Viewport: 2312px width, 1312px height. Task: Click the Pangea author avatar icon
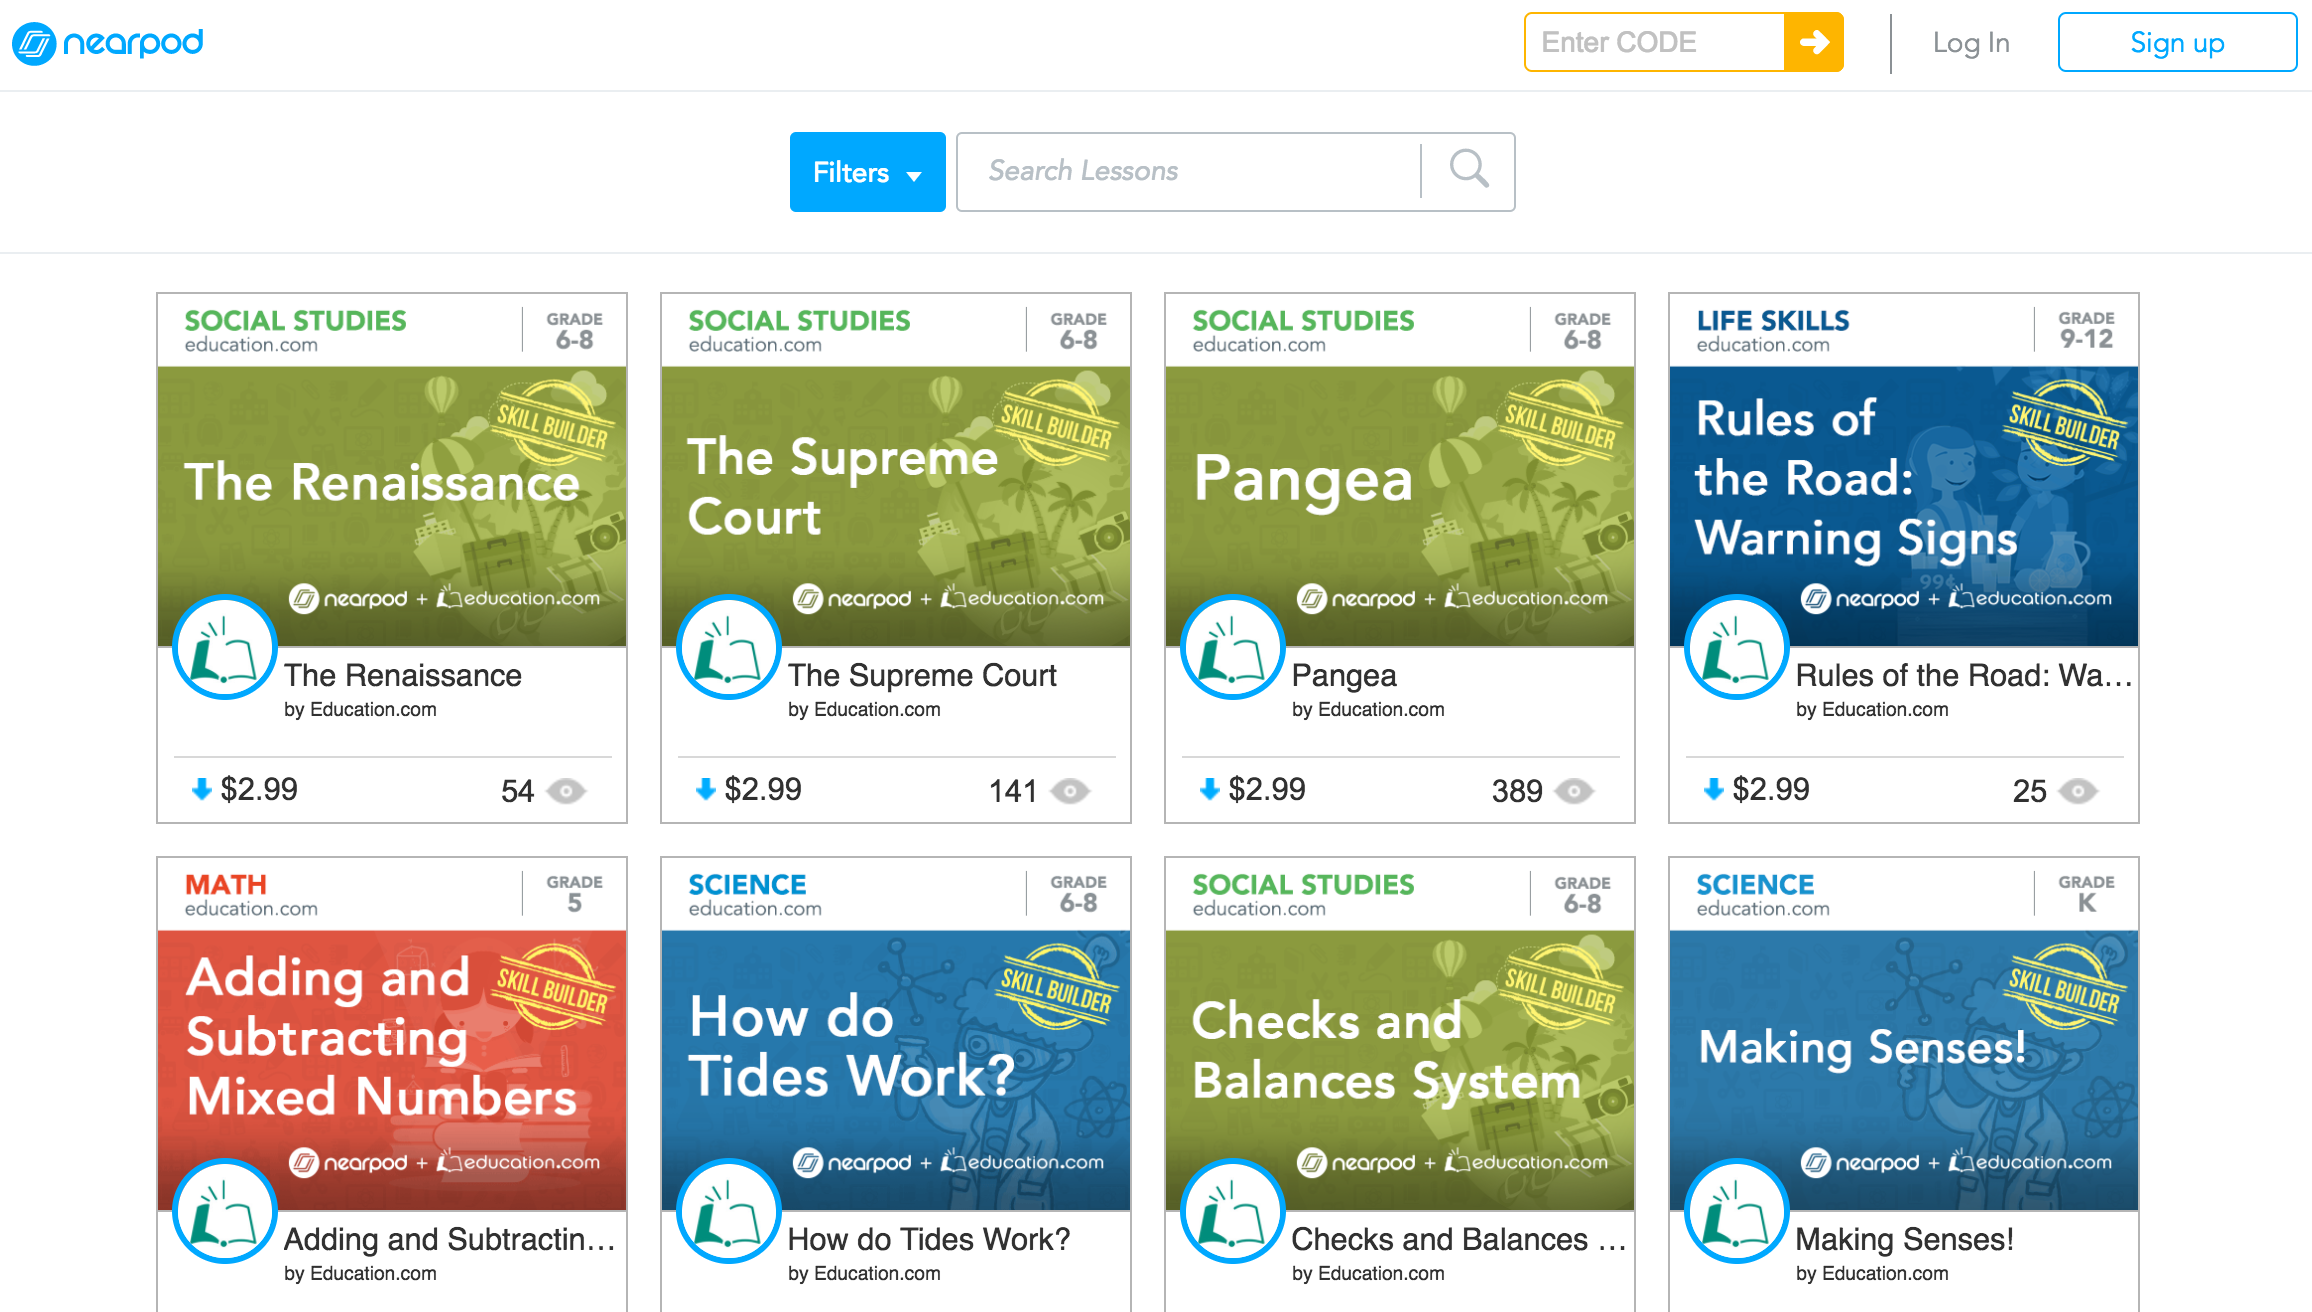click(x=1233, y=647)
